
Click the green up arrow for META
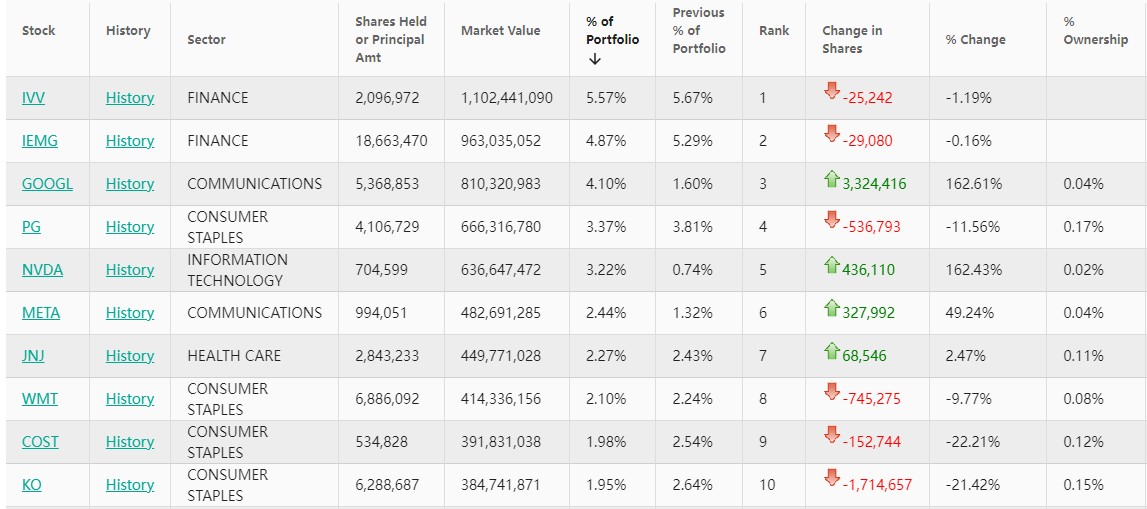pyautogui.click(x=831, y=309)
